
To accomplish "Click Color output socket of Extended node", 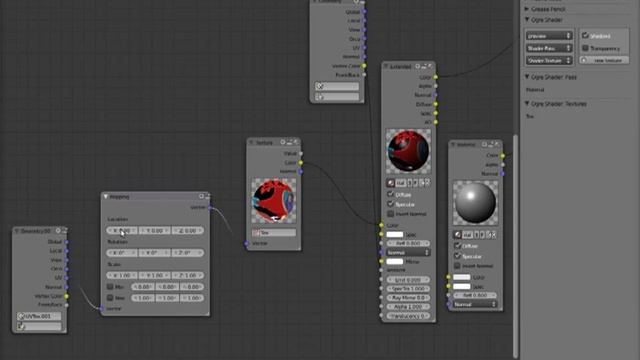I will (436, 77).
